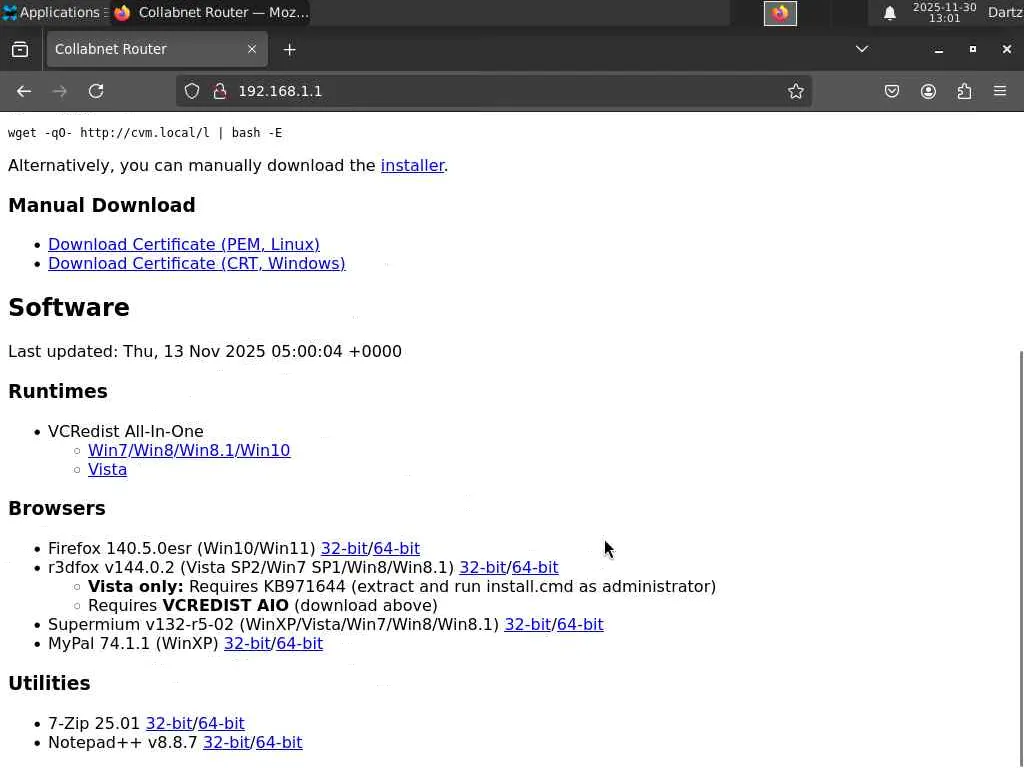The width and height of the screenshot is (1024, 768).
Task: Open tracking protection shield icon
Action: 191,91
